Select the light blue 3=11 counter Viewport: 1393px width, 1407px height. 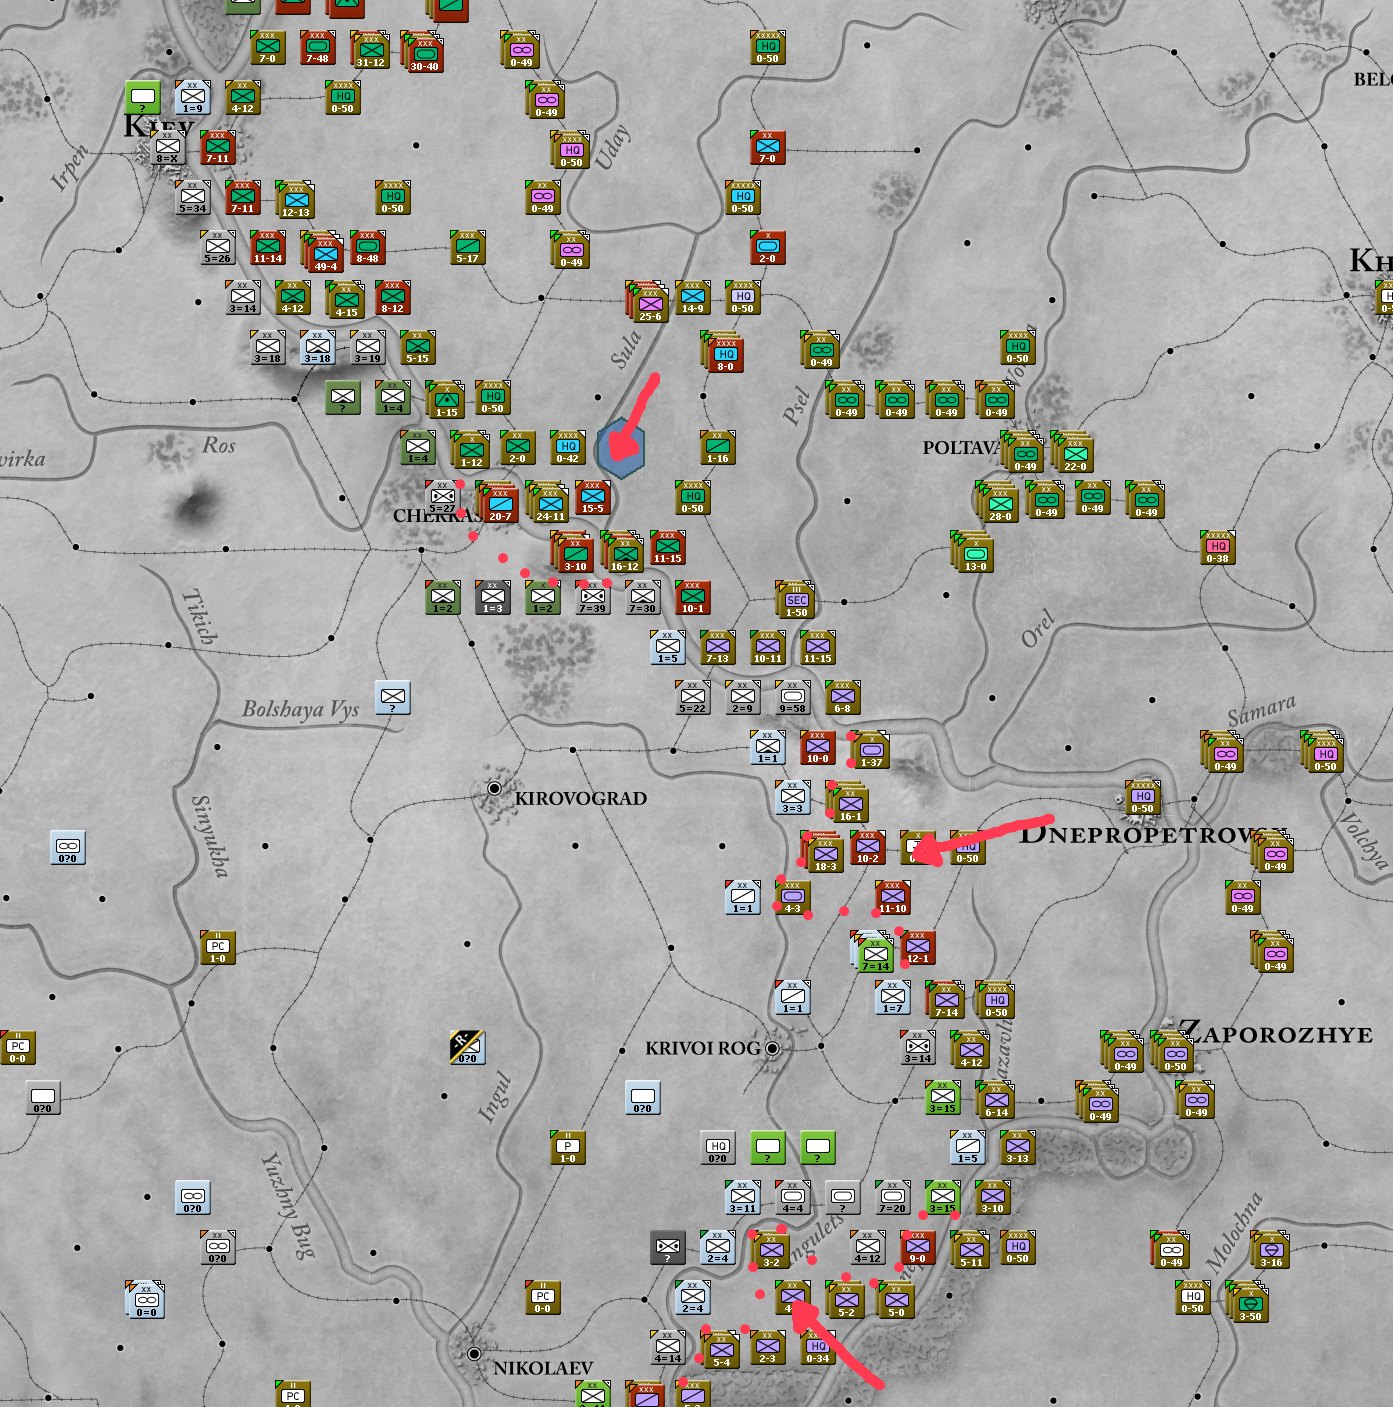(x=743, y=1198)
